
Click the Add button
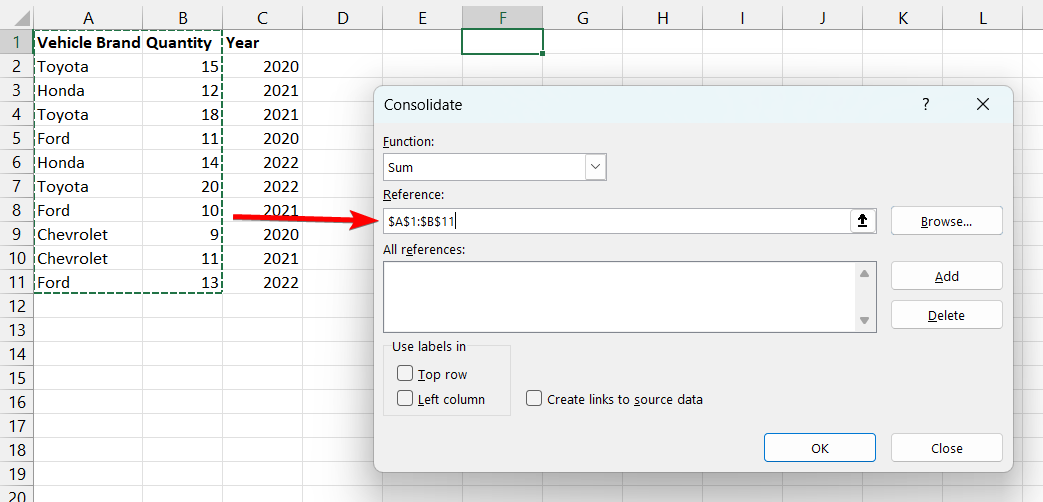(946, 277)
